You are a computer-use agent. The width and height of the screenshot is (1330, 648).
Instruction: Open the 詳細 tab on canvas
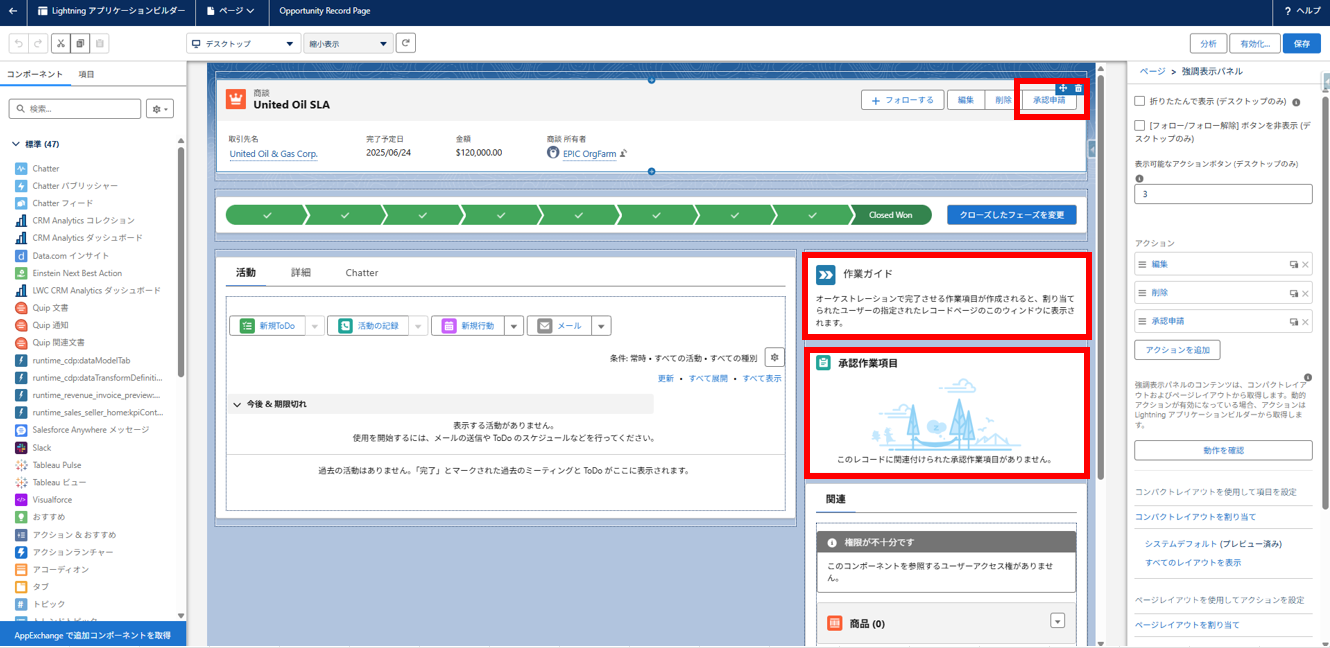pyautogui.click(x=301, y=272)
